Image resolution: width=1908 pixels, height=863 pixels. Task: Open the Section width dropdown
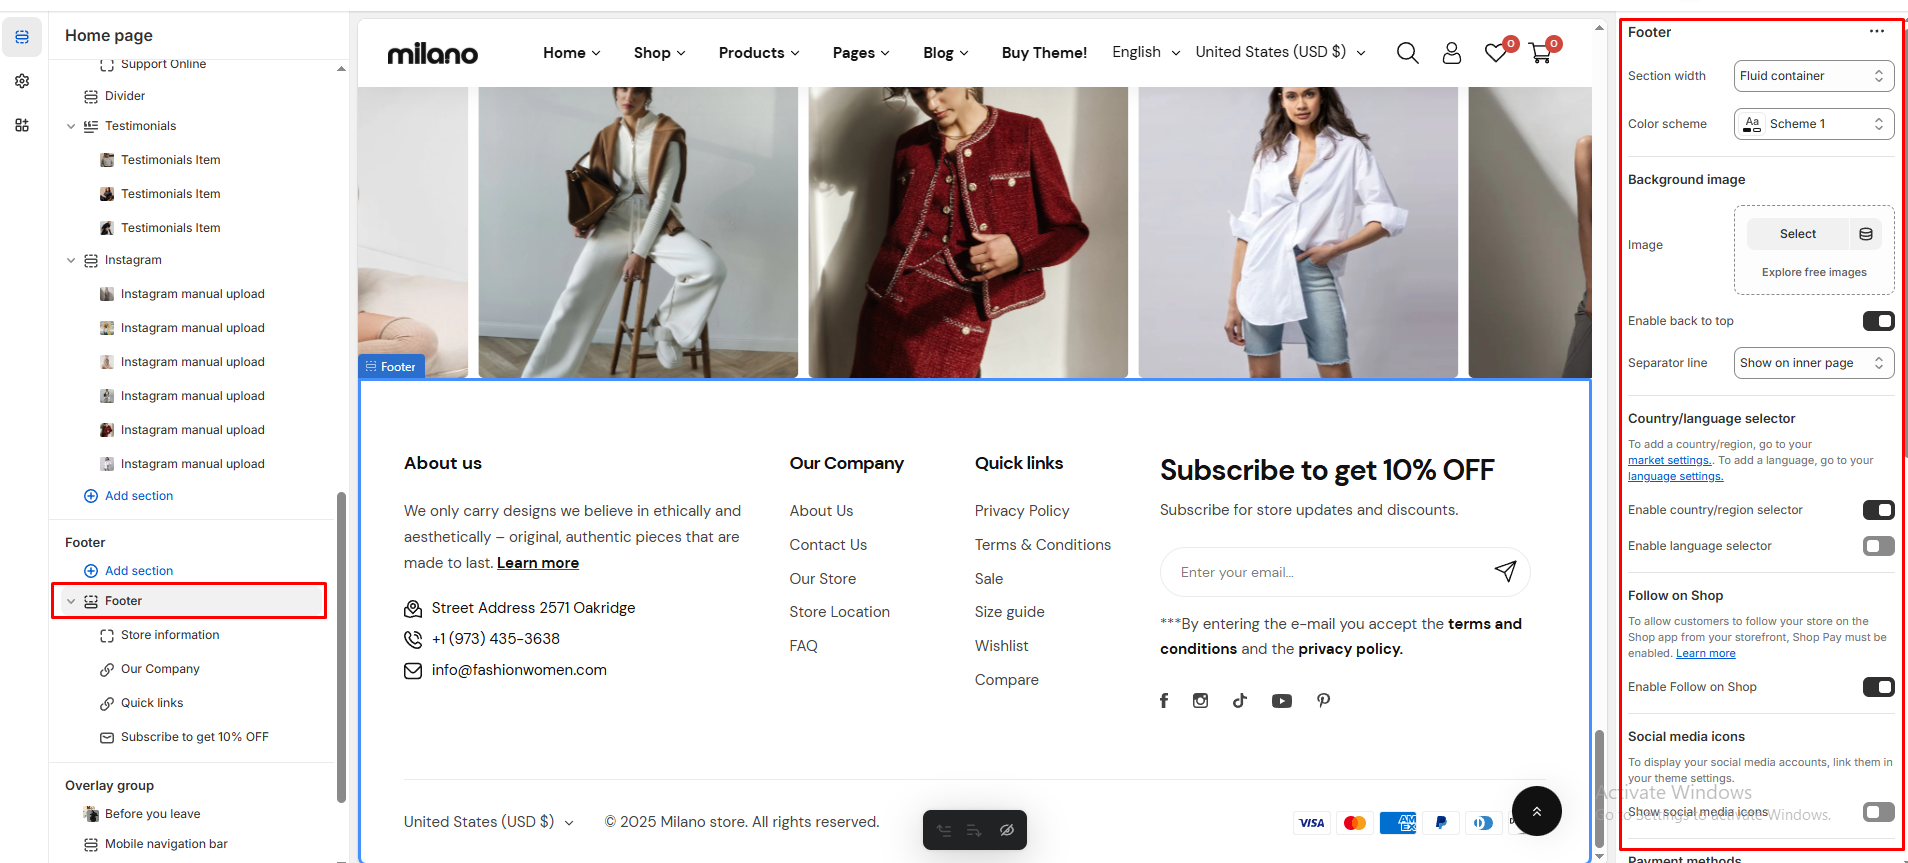tap(1813, 76)
